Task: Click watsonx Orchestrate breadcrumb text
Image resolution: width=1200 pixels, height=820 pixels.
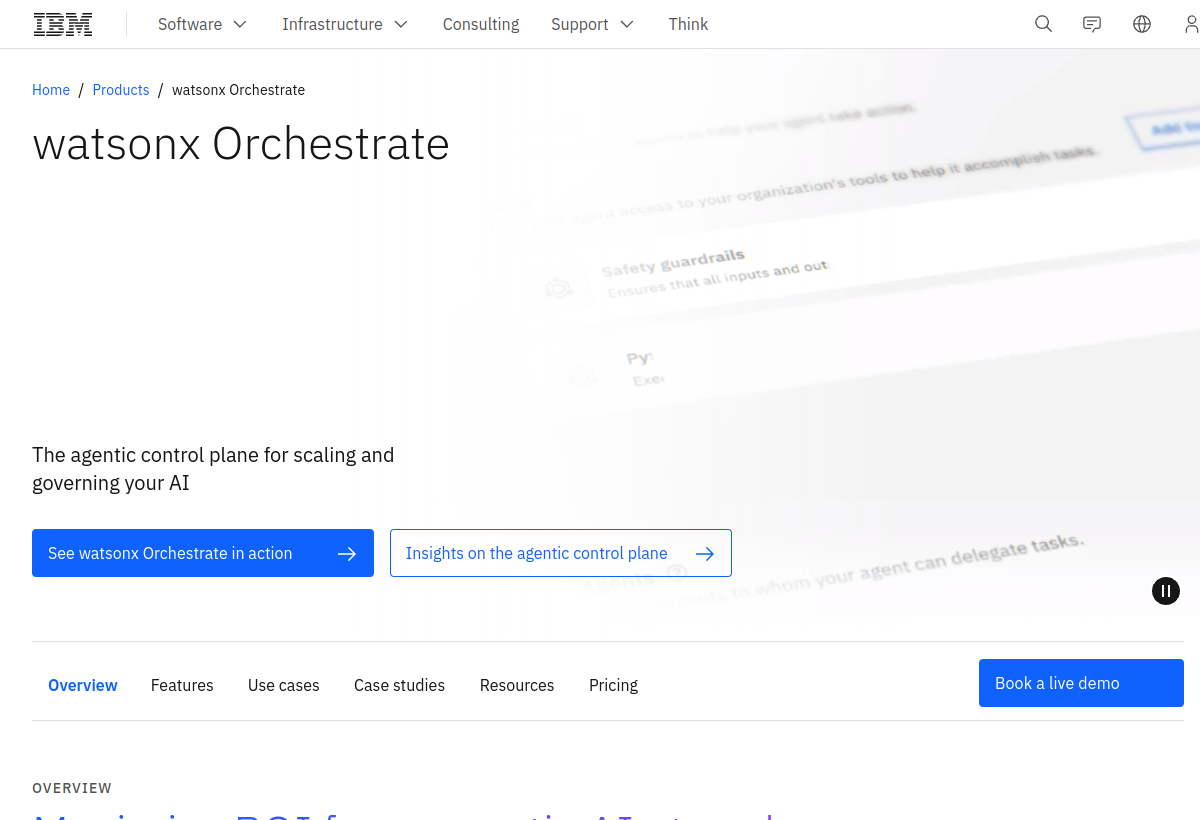Action: [238, 90]
